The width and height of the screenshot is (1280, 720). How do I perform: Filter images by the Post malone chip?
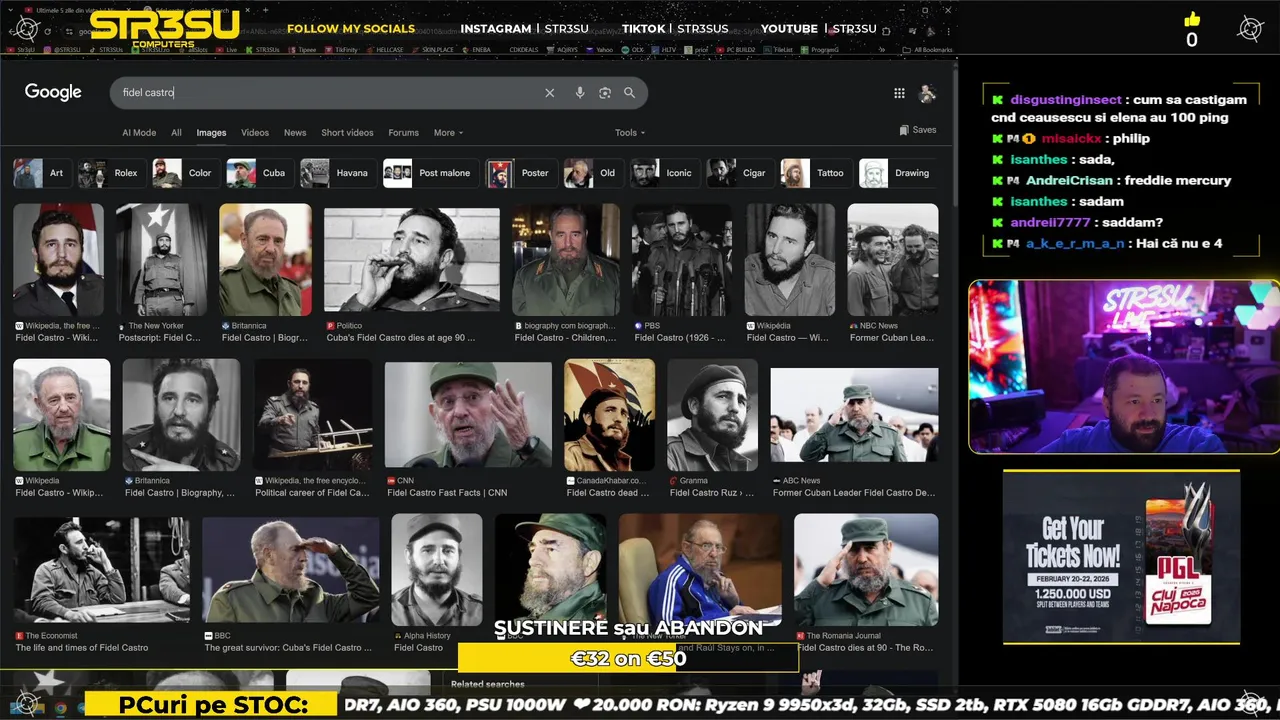tap(430, 173)
